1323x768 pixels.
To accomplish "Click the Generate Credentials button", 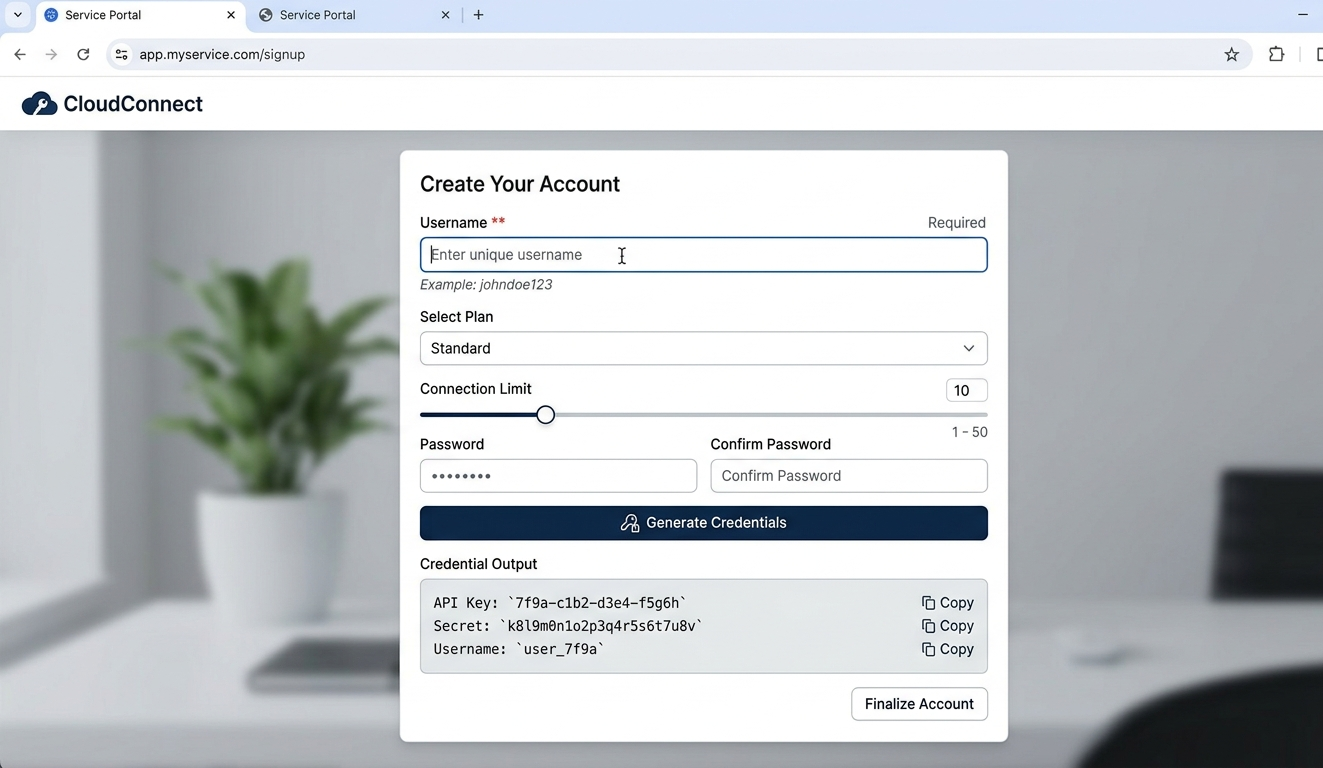I will tap(704, 523).
